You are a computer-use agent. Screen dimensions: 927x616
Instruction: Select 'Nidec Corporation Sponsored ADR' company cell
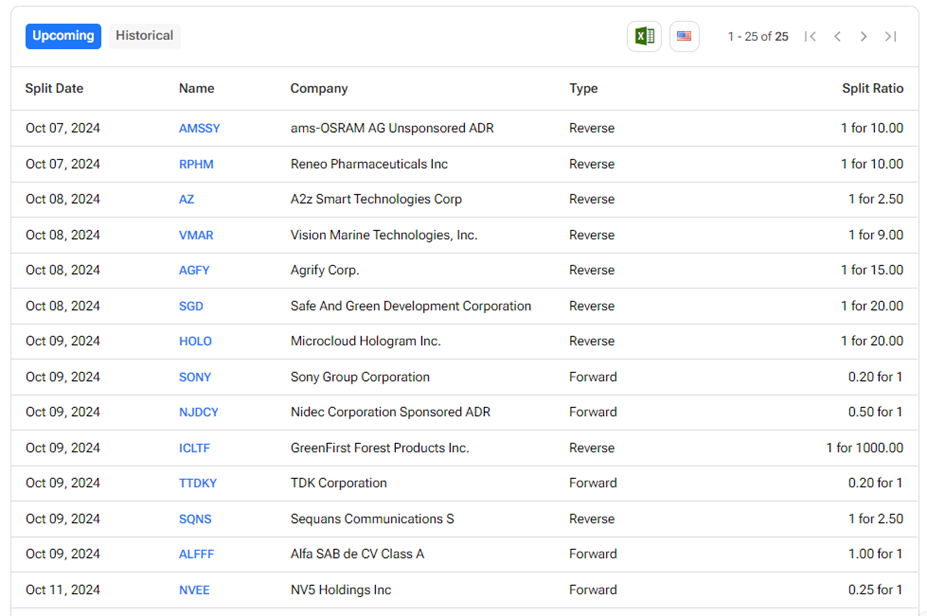point(391,412)
